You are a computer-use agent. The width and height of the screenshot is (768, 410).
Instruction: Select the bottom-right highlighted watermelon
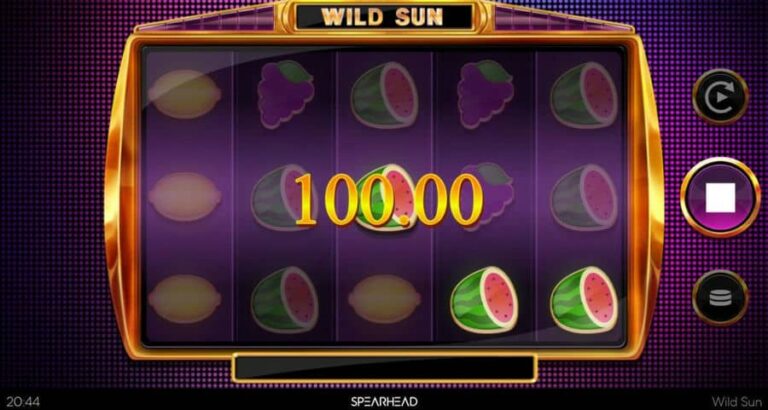[584, 299]
